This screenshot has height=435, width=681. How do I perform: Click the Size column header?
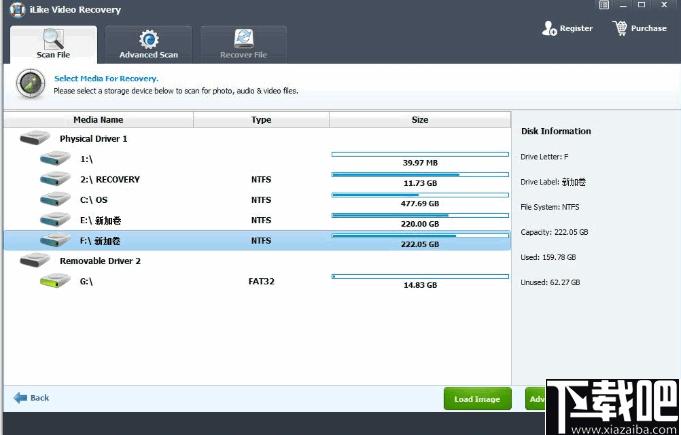[420, 120]
